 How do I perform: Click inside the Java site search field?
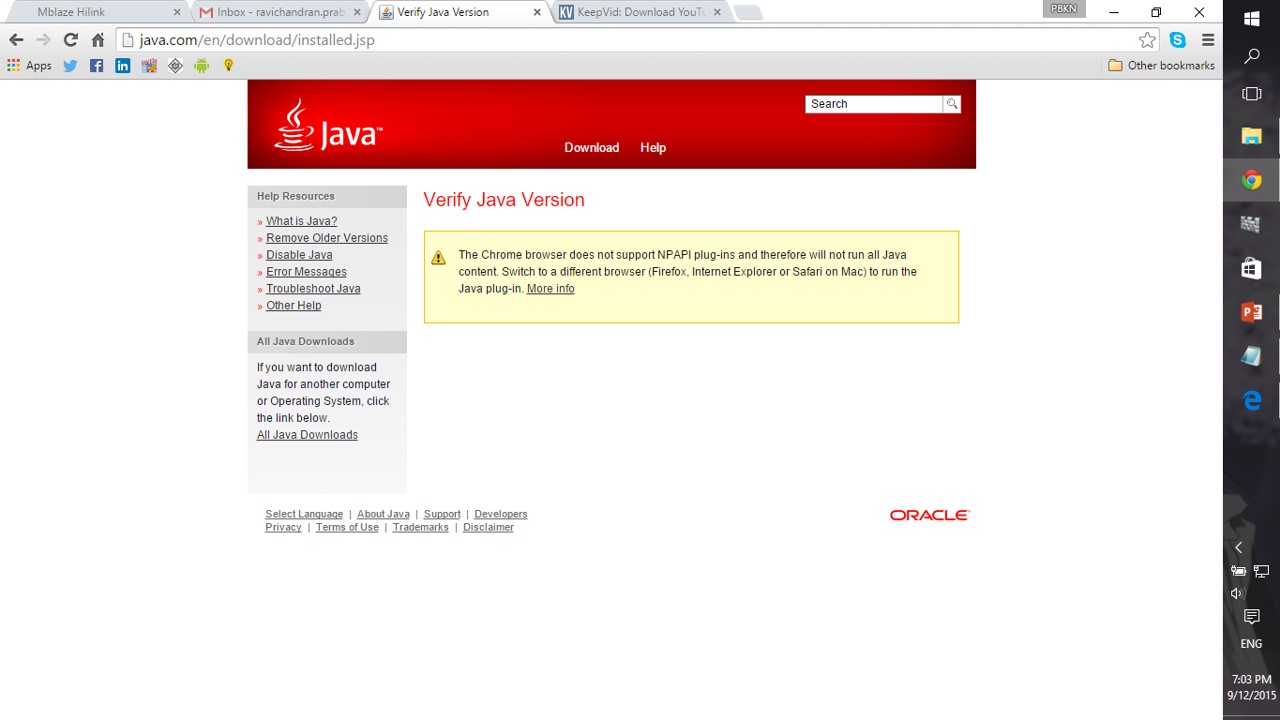click(873, 104)
